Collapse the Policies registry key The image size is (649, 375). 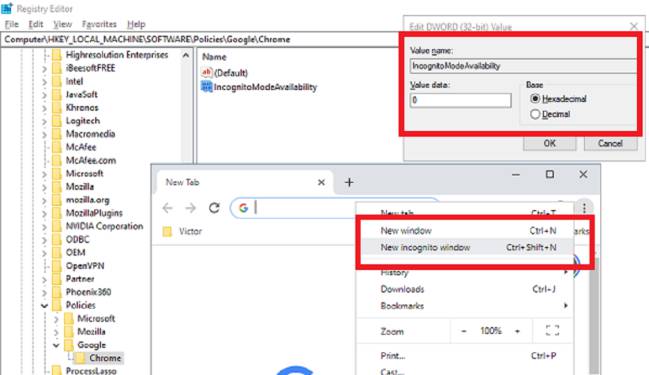point(44,306)
